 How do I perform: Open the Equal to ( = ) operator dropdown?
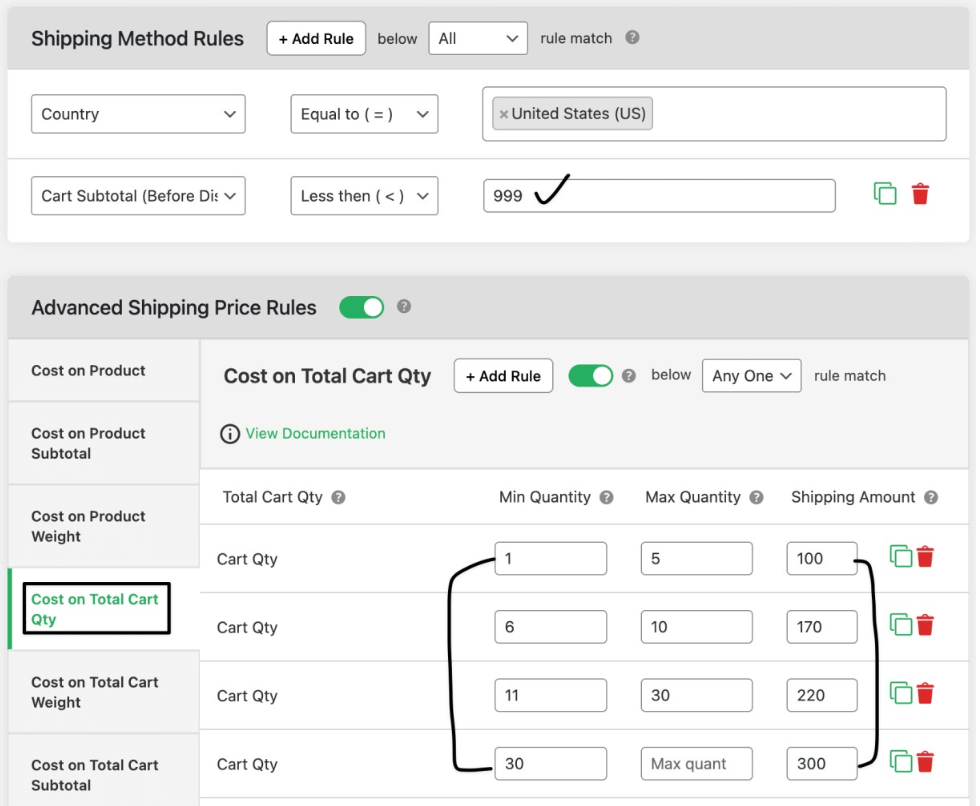pos(364,114)
